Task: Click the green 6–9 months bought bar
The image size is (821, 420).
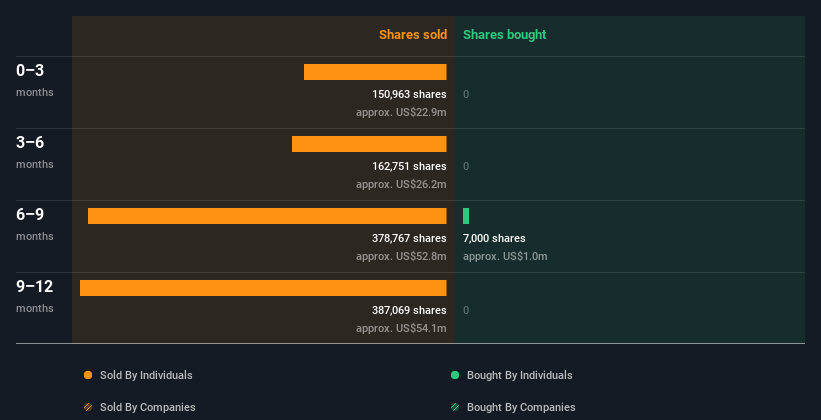Action: point(466,216)
